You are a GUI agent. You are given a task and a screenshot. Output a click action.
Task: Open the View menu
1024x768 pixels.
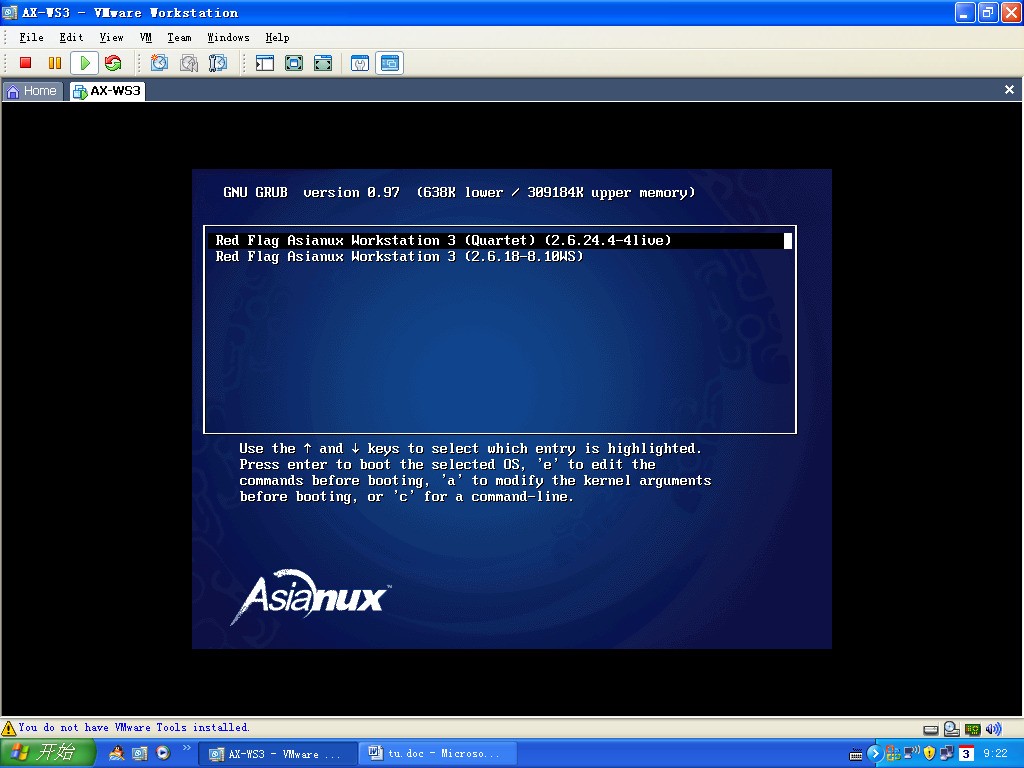[111, 37]
